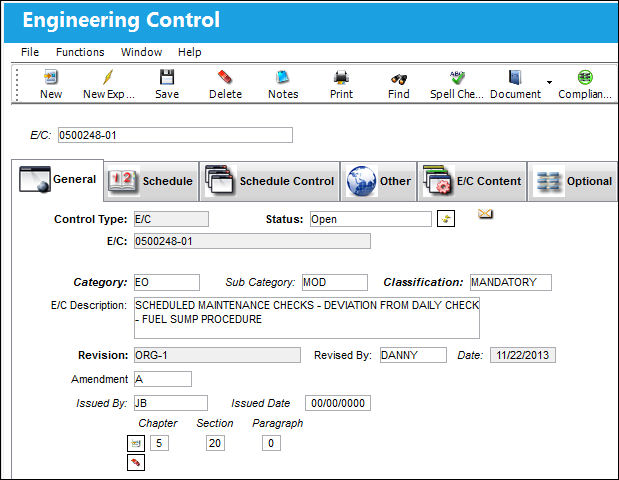The width and height of the screenshot is (619, 480).
Task: Open the Other tab
Action: tap(379, 181)
